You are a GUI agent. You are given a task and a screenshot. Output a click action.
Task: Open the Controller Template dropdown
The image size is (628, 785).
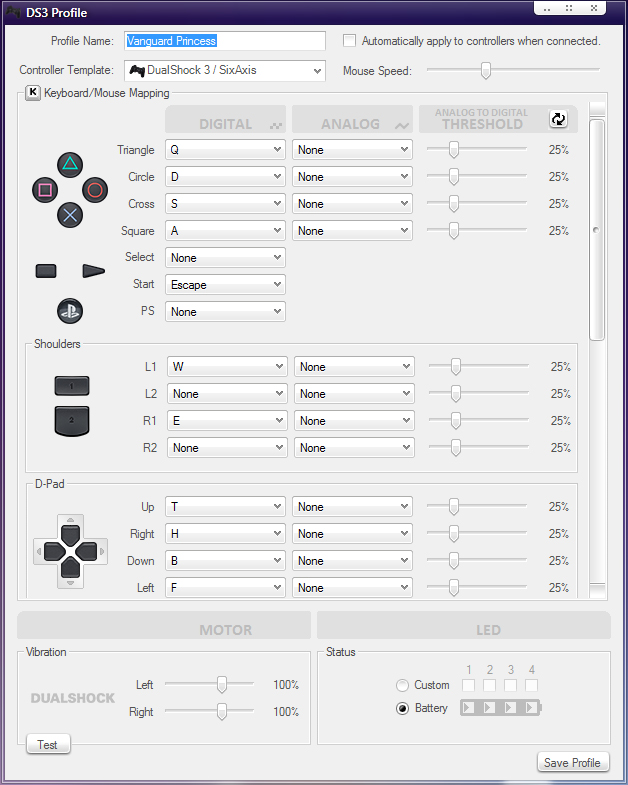pyautogui.click(x=225, y=71)
